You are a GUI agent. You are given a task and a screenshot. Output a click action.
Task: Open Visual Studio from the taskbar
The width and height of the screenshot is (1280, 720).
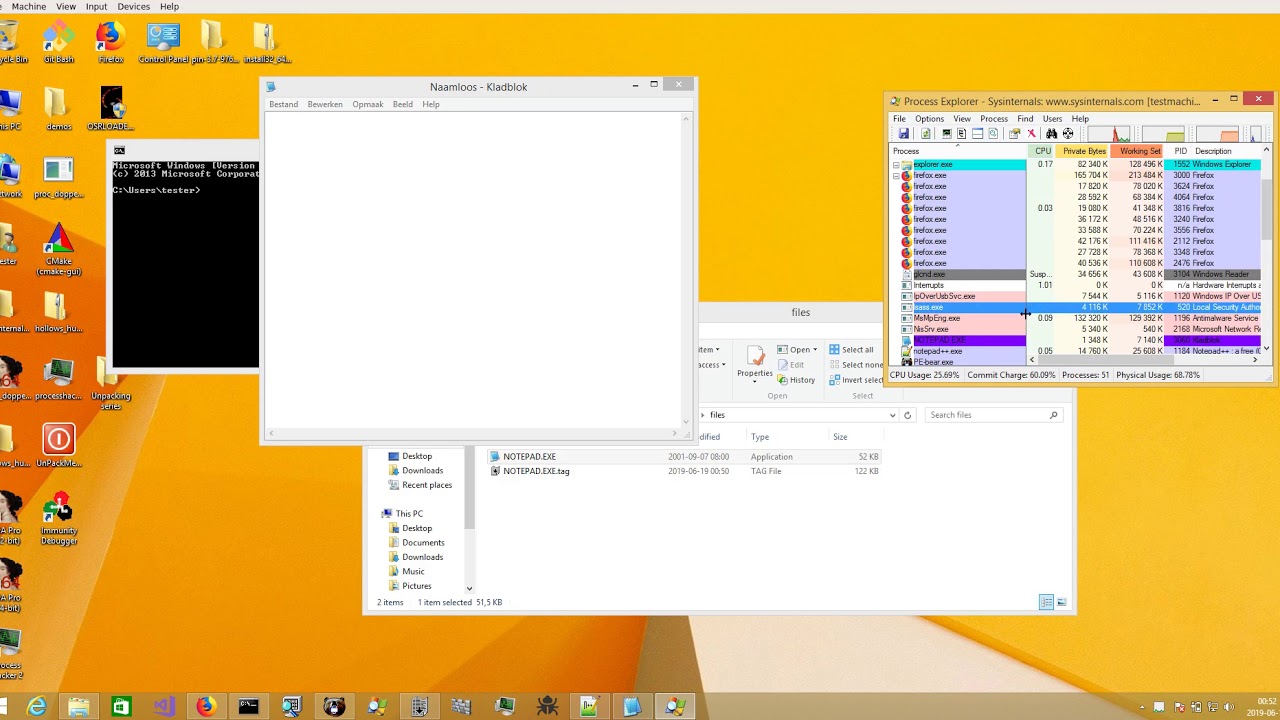click(x=164, y=707)
